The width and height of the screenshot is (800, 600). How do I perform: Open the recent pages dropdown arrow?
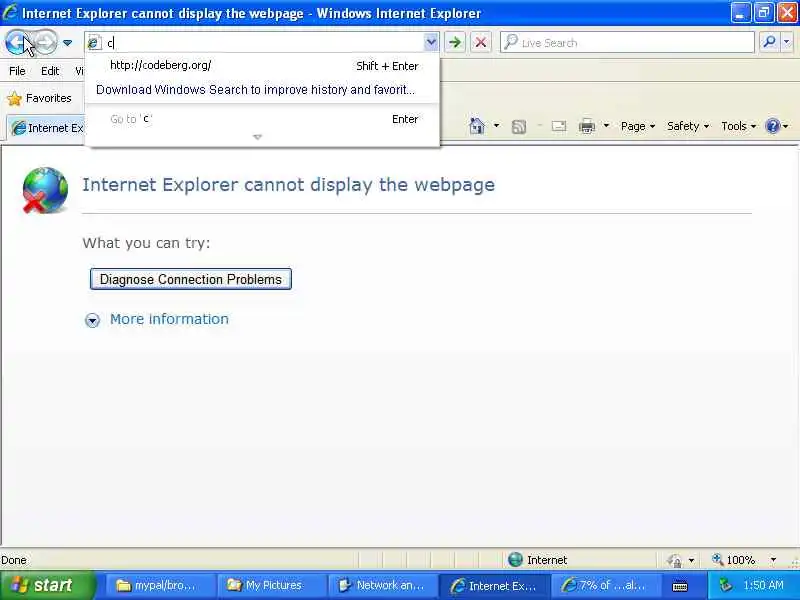point(67,43)
